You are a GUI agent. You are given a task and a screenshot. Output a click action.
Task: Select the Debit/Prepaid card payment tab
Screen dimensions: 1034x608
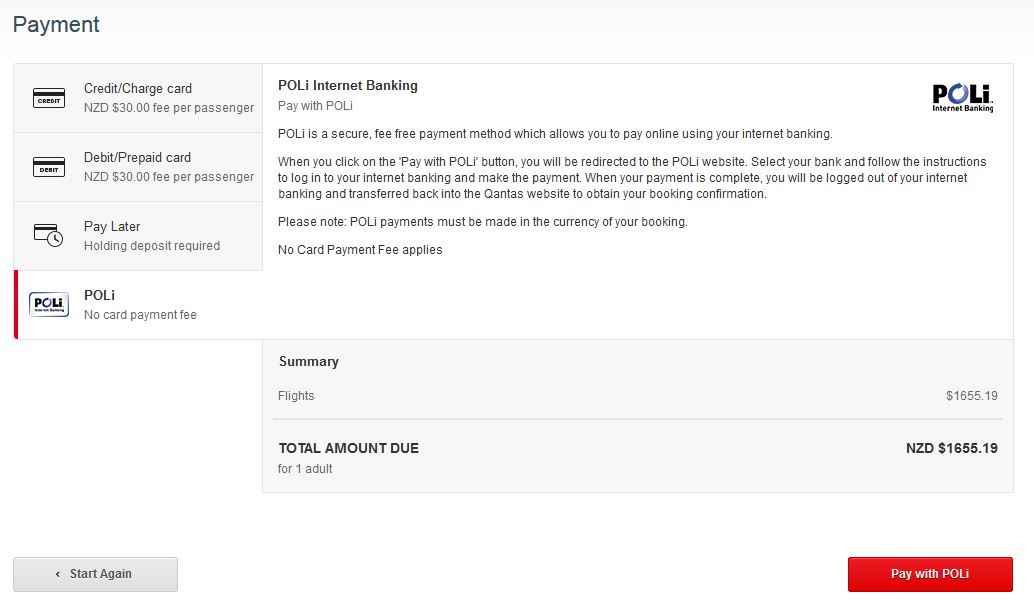tap(138, 167)
